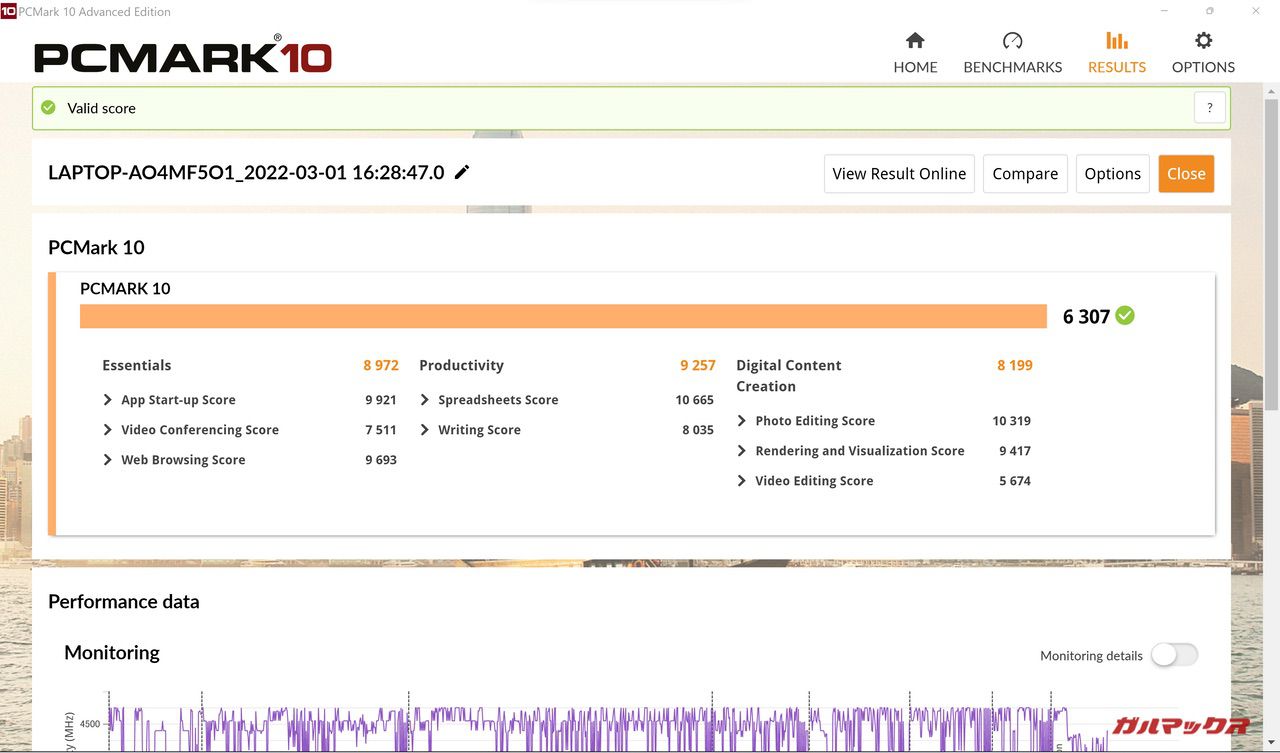Open Benchmarks via the gauge icon
The image size is (1280, 753).
1012,41
